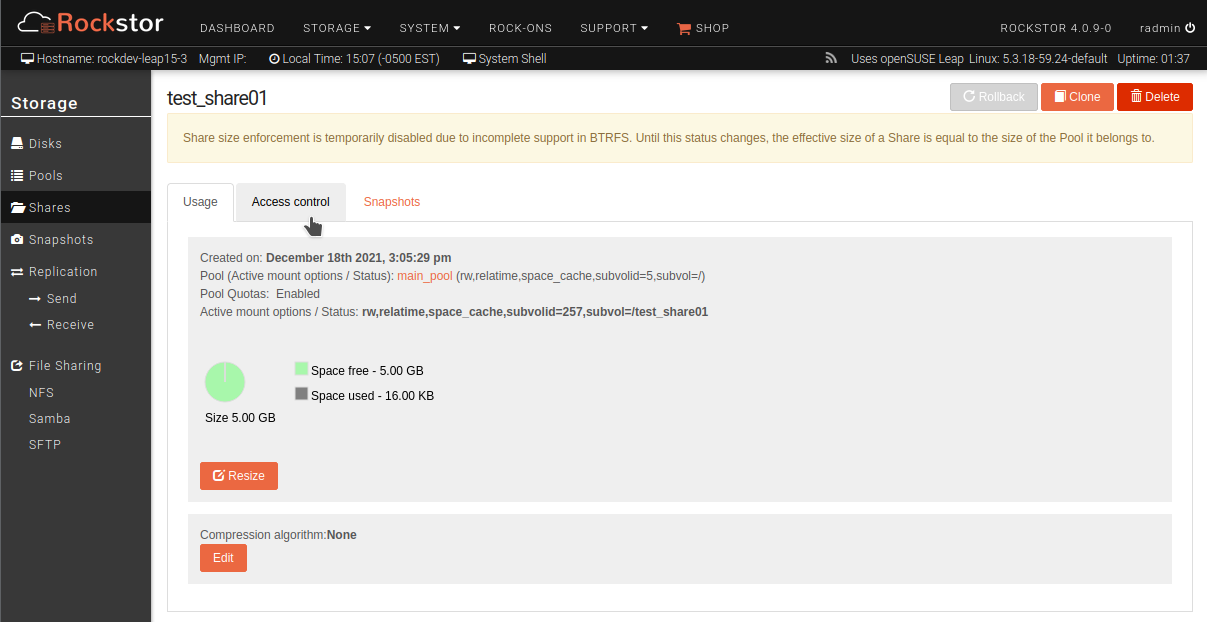Screen dimensions: 1207x622
Task: Open Shares in the Storage sidebar
Action: tap(75, 208)
